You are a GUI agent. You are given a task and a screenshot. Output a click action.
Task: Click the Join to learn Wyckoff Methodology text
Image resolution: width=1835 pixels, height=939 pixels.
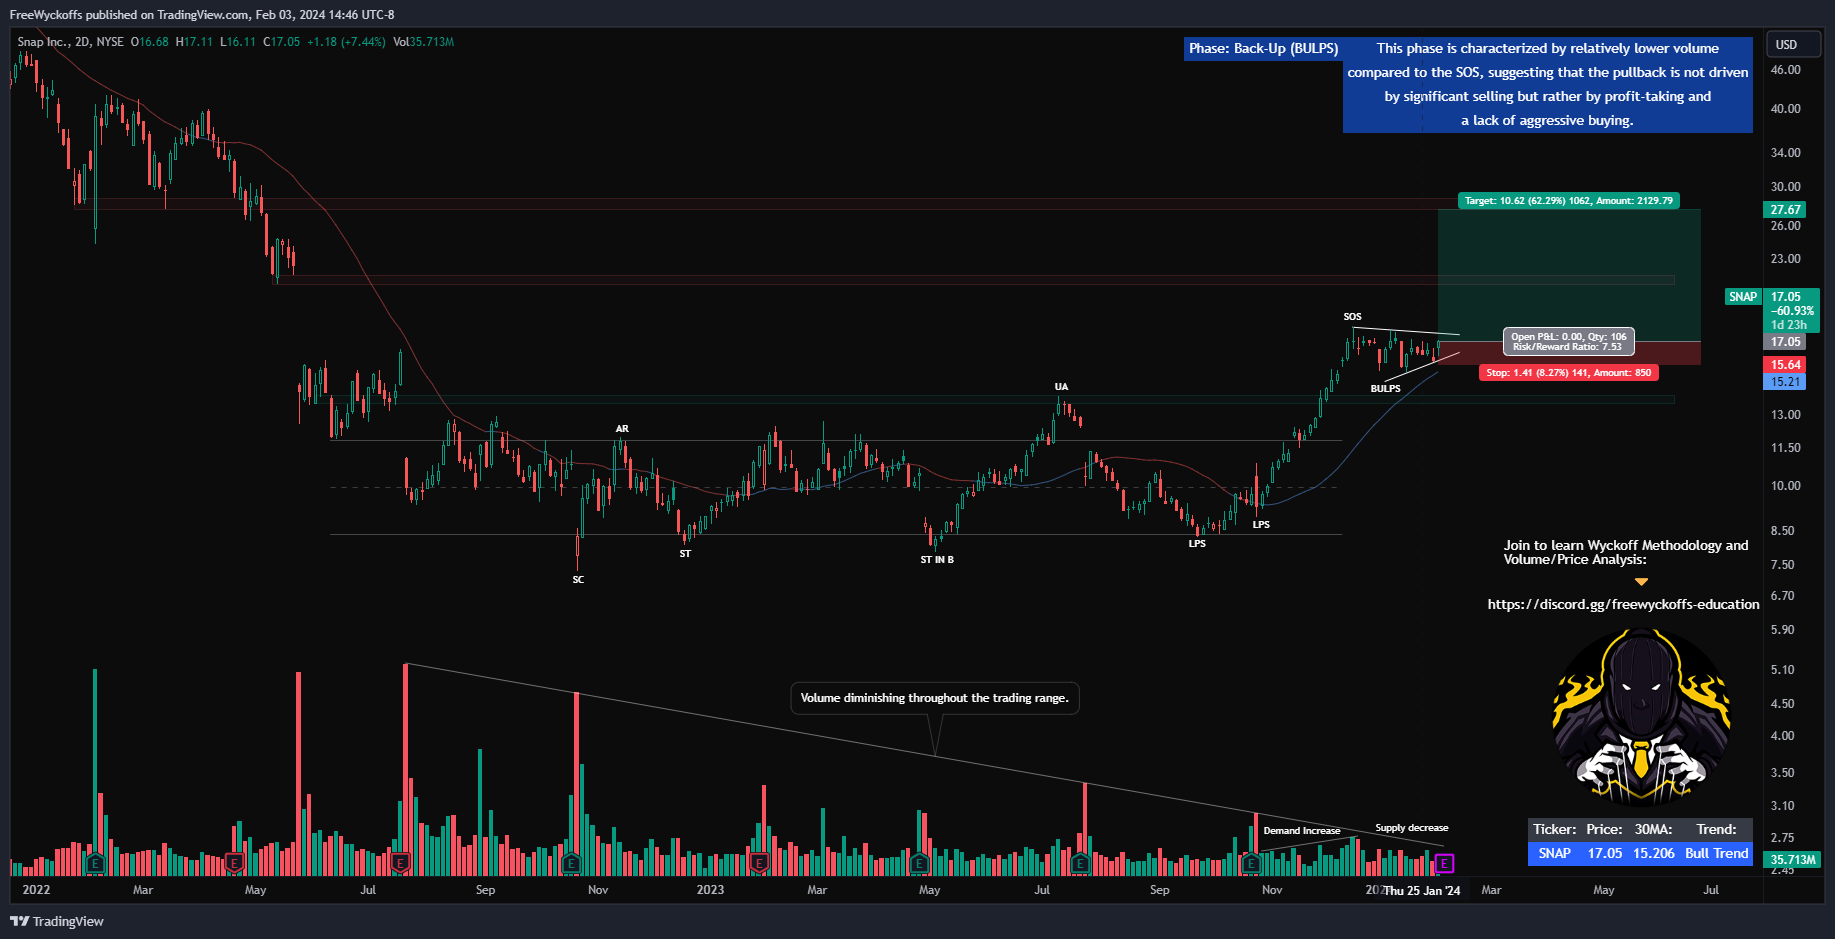pyautogui.click(x=1626, y=553)
